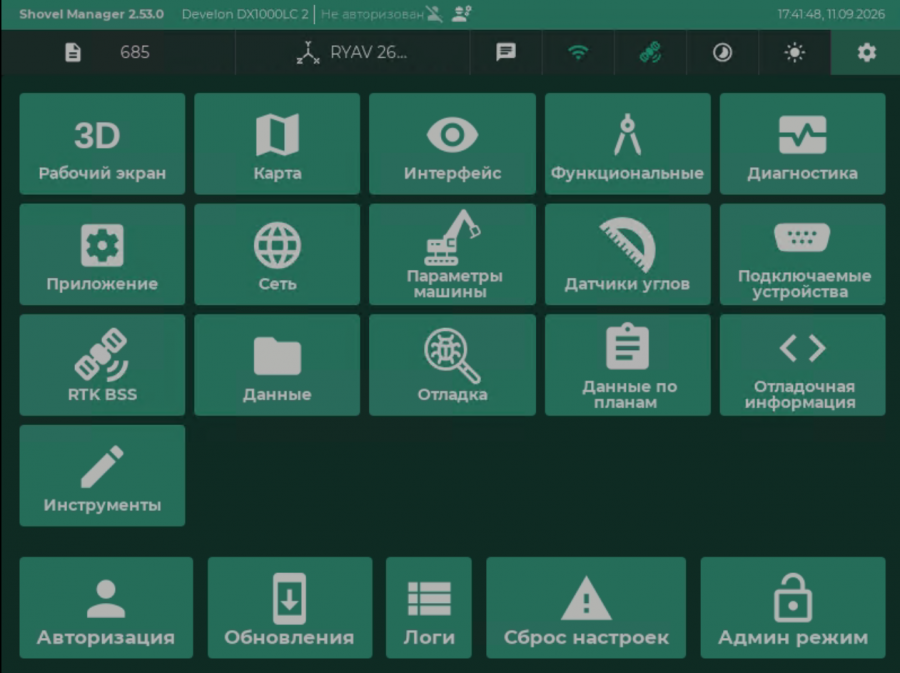Screen dimensions: 900x673
Task: Click the 'Develon DX1000LC 2' machine name
Action: [245, 14]
